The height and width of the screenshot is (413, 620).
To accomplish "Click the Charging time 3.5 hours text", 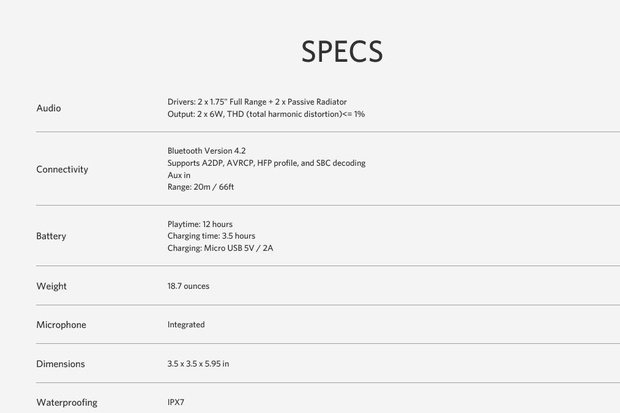I will (x=211, y=236).
